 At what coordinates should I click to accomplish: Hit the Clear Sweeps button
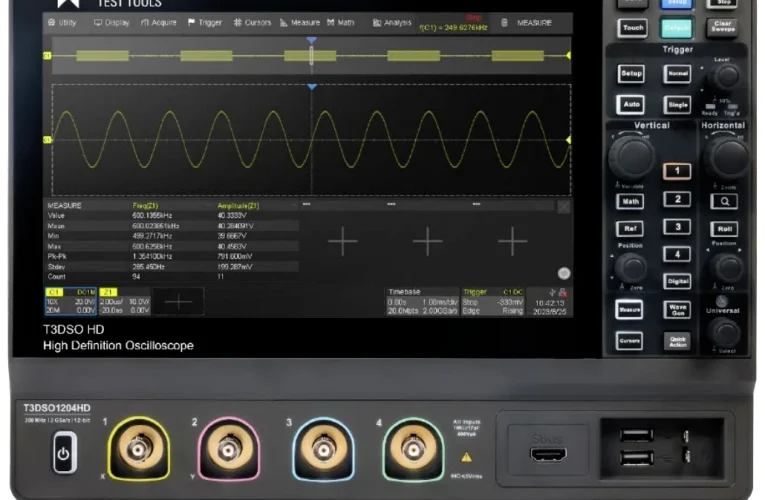click(x=723, y=26)
